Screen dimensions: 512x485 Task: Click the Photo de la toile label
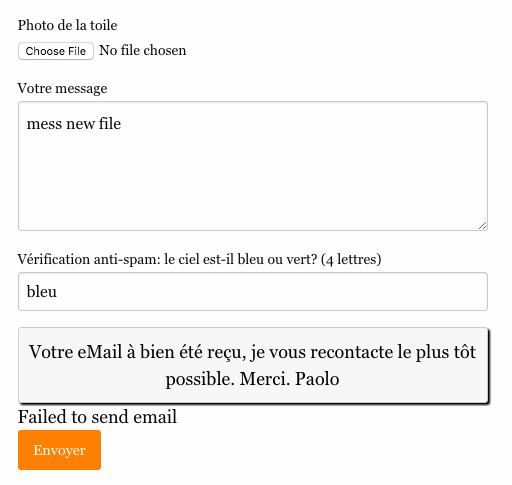[67, 25]
